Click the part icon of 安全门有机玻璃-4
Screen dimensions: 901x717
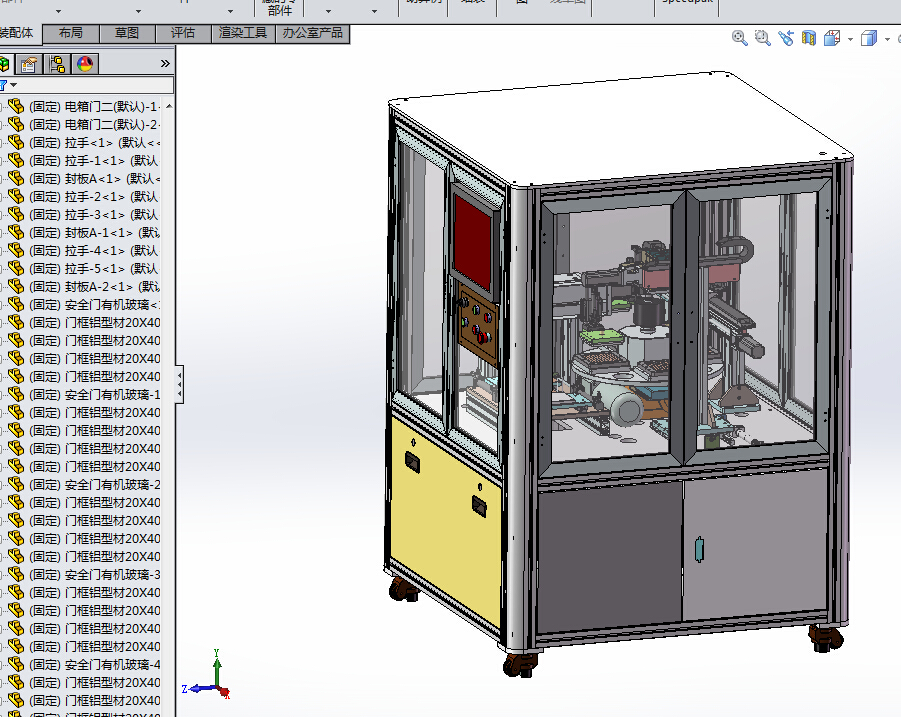tap(16, 664)
